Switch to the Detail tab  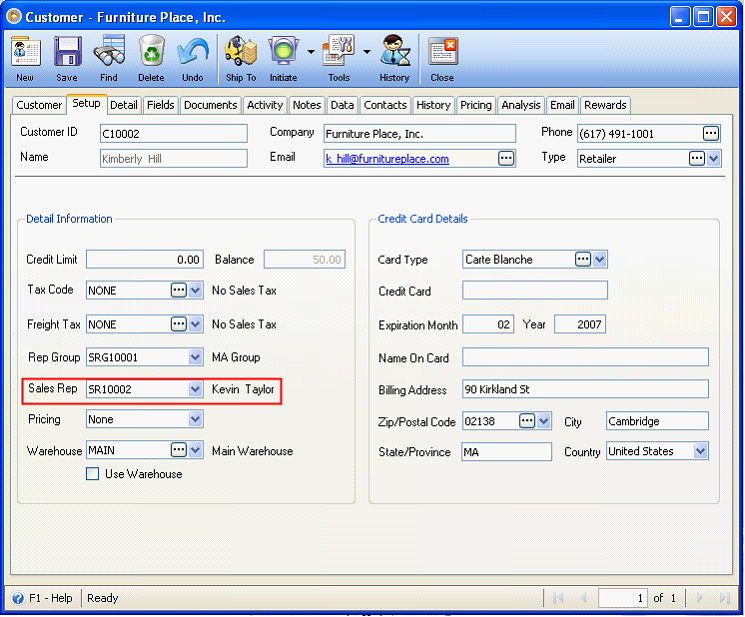click(124, 105)
